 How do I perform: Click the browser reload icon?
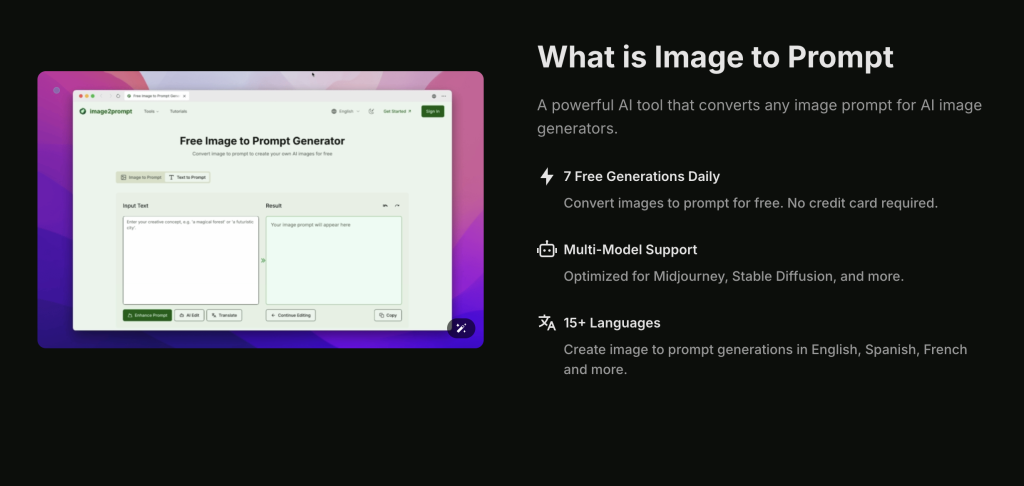click(118, 95)
